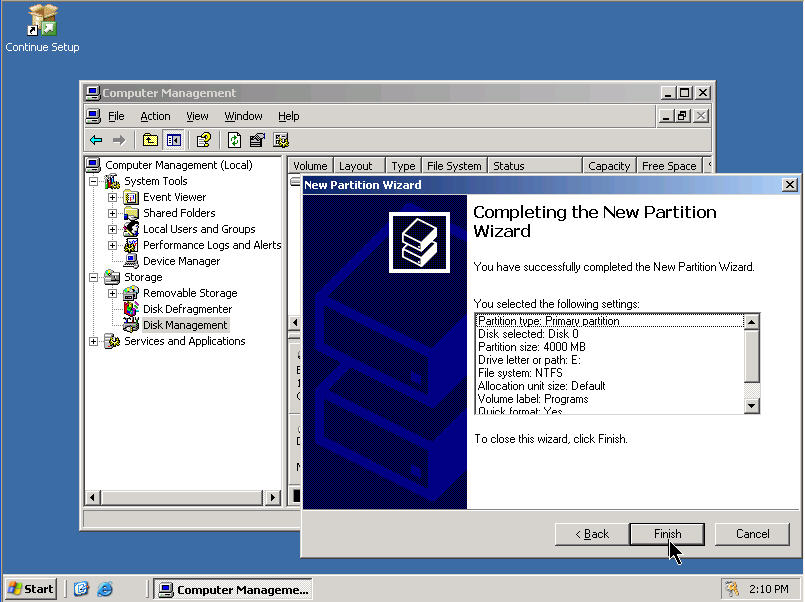Click the Help toolbar icon with question mark
The image size is (805, 602).
pyautogui.click(x=204, y=140)
